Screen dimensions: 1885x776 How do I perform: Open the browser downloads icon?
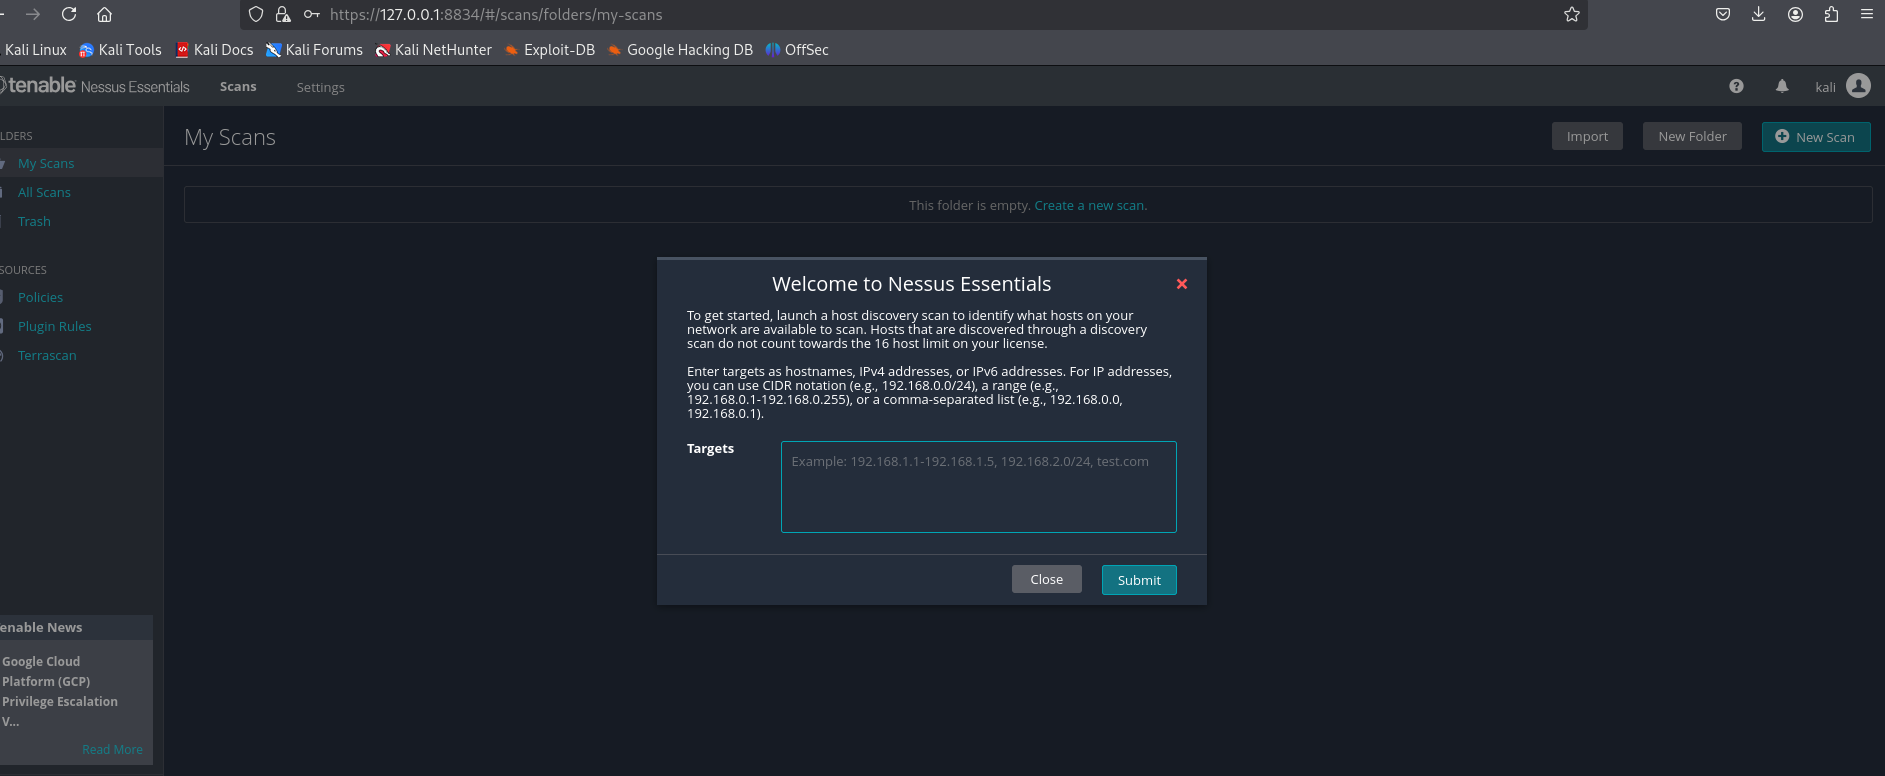pos(1759,14)
